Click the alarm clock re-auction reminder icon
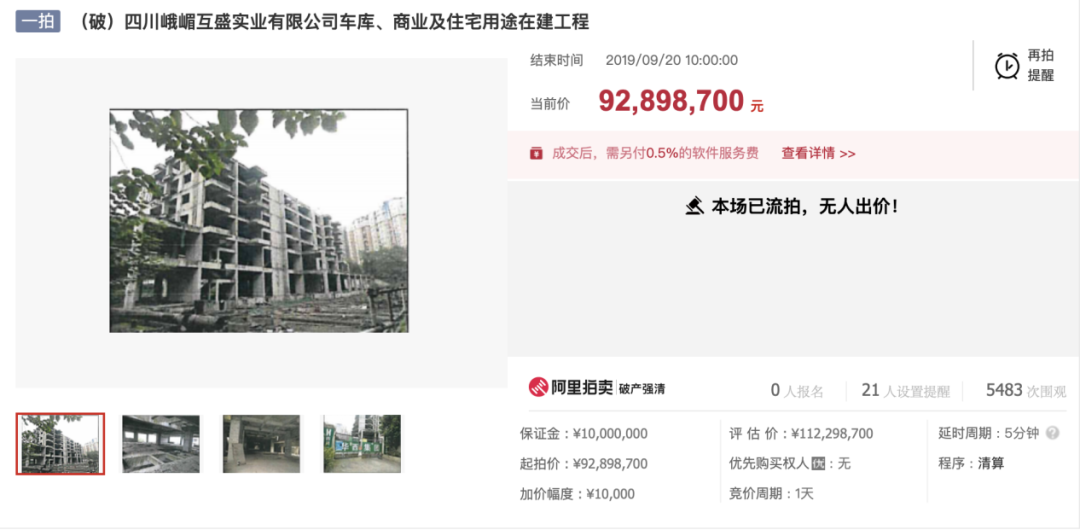1080x530 pixels. tap(1007, 66)
